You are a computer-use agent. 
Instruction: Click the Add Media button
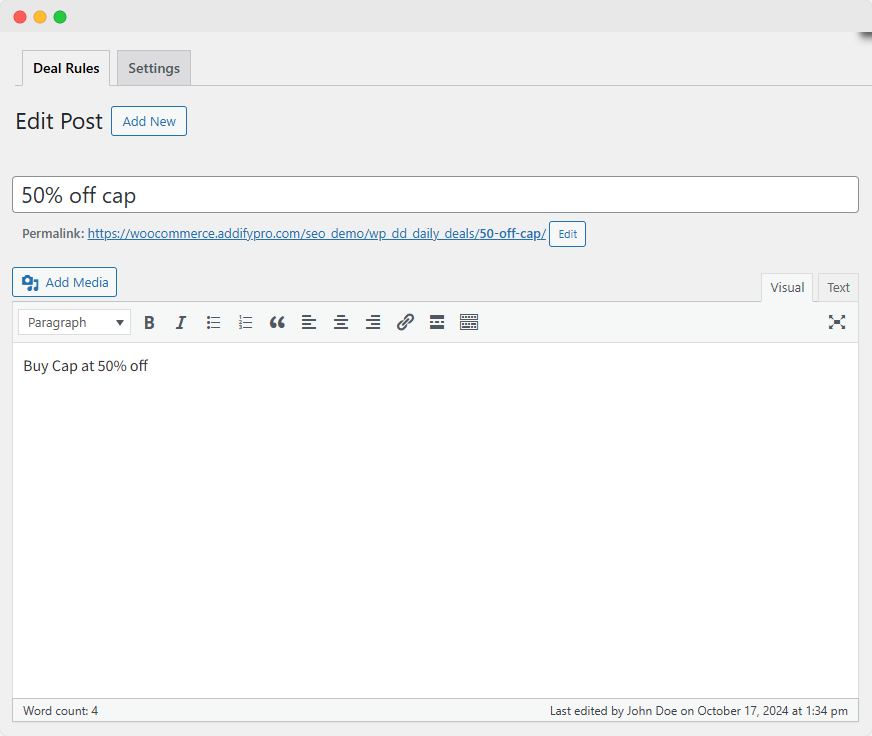click(x=65, y=282)
